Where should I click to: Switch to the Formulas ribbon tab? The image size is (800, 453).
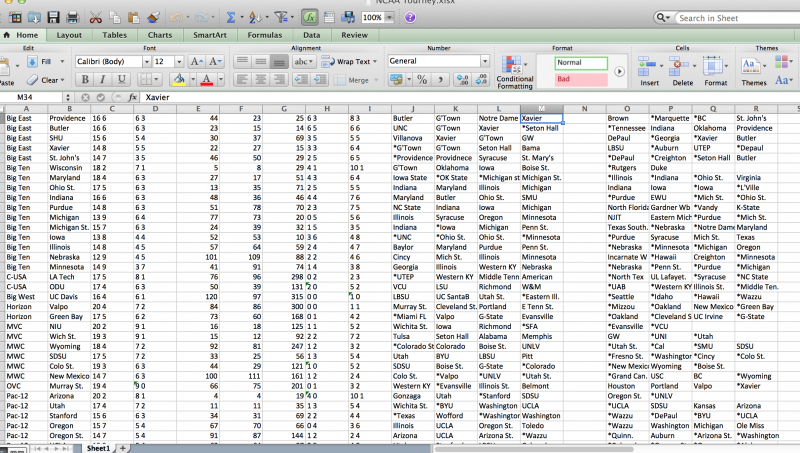(x=265, y=35)
